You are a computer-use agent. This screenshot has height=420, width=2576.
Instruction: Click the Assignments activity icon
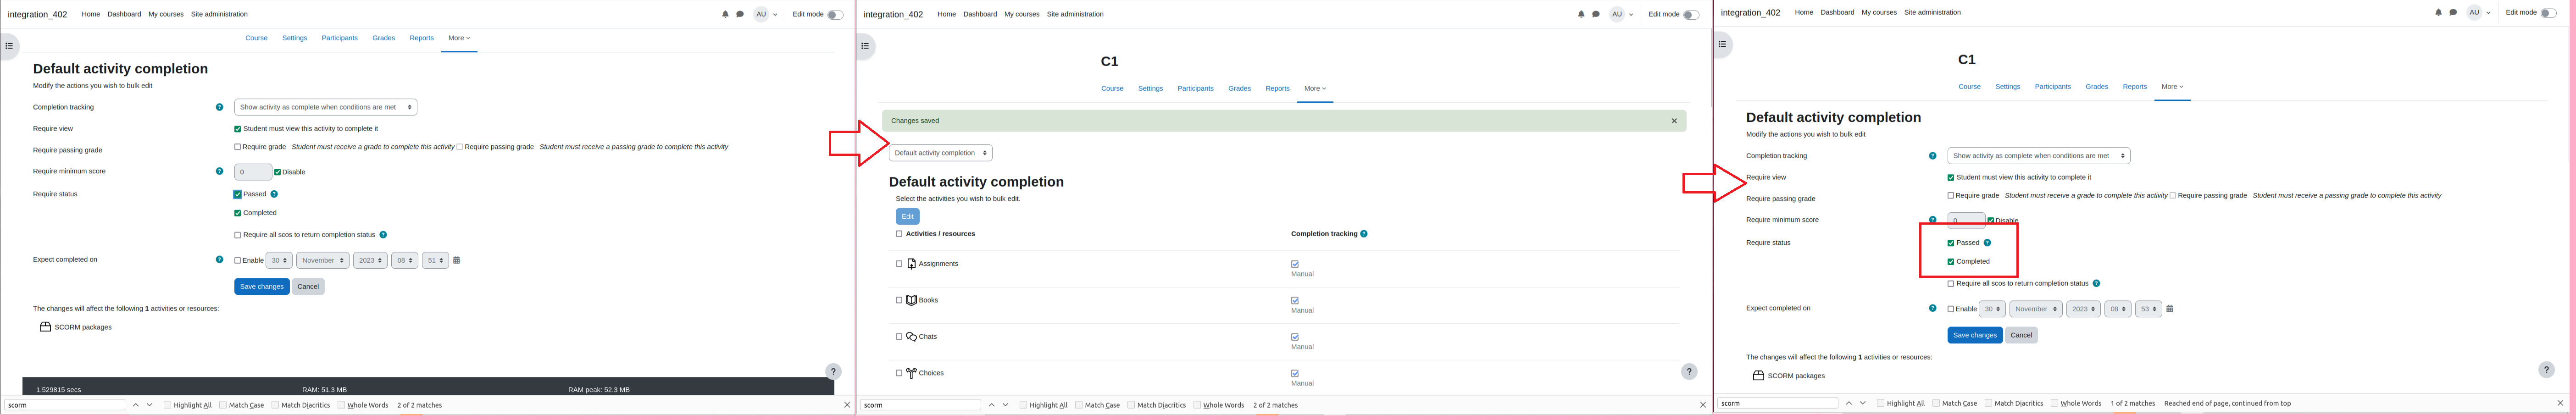click(x=911, y=264)
